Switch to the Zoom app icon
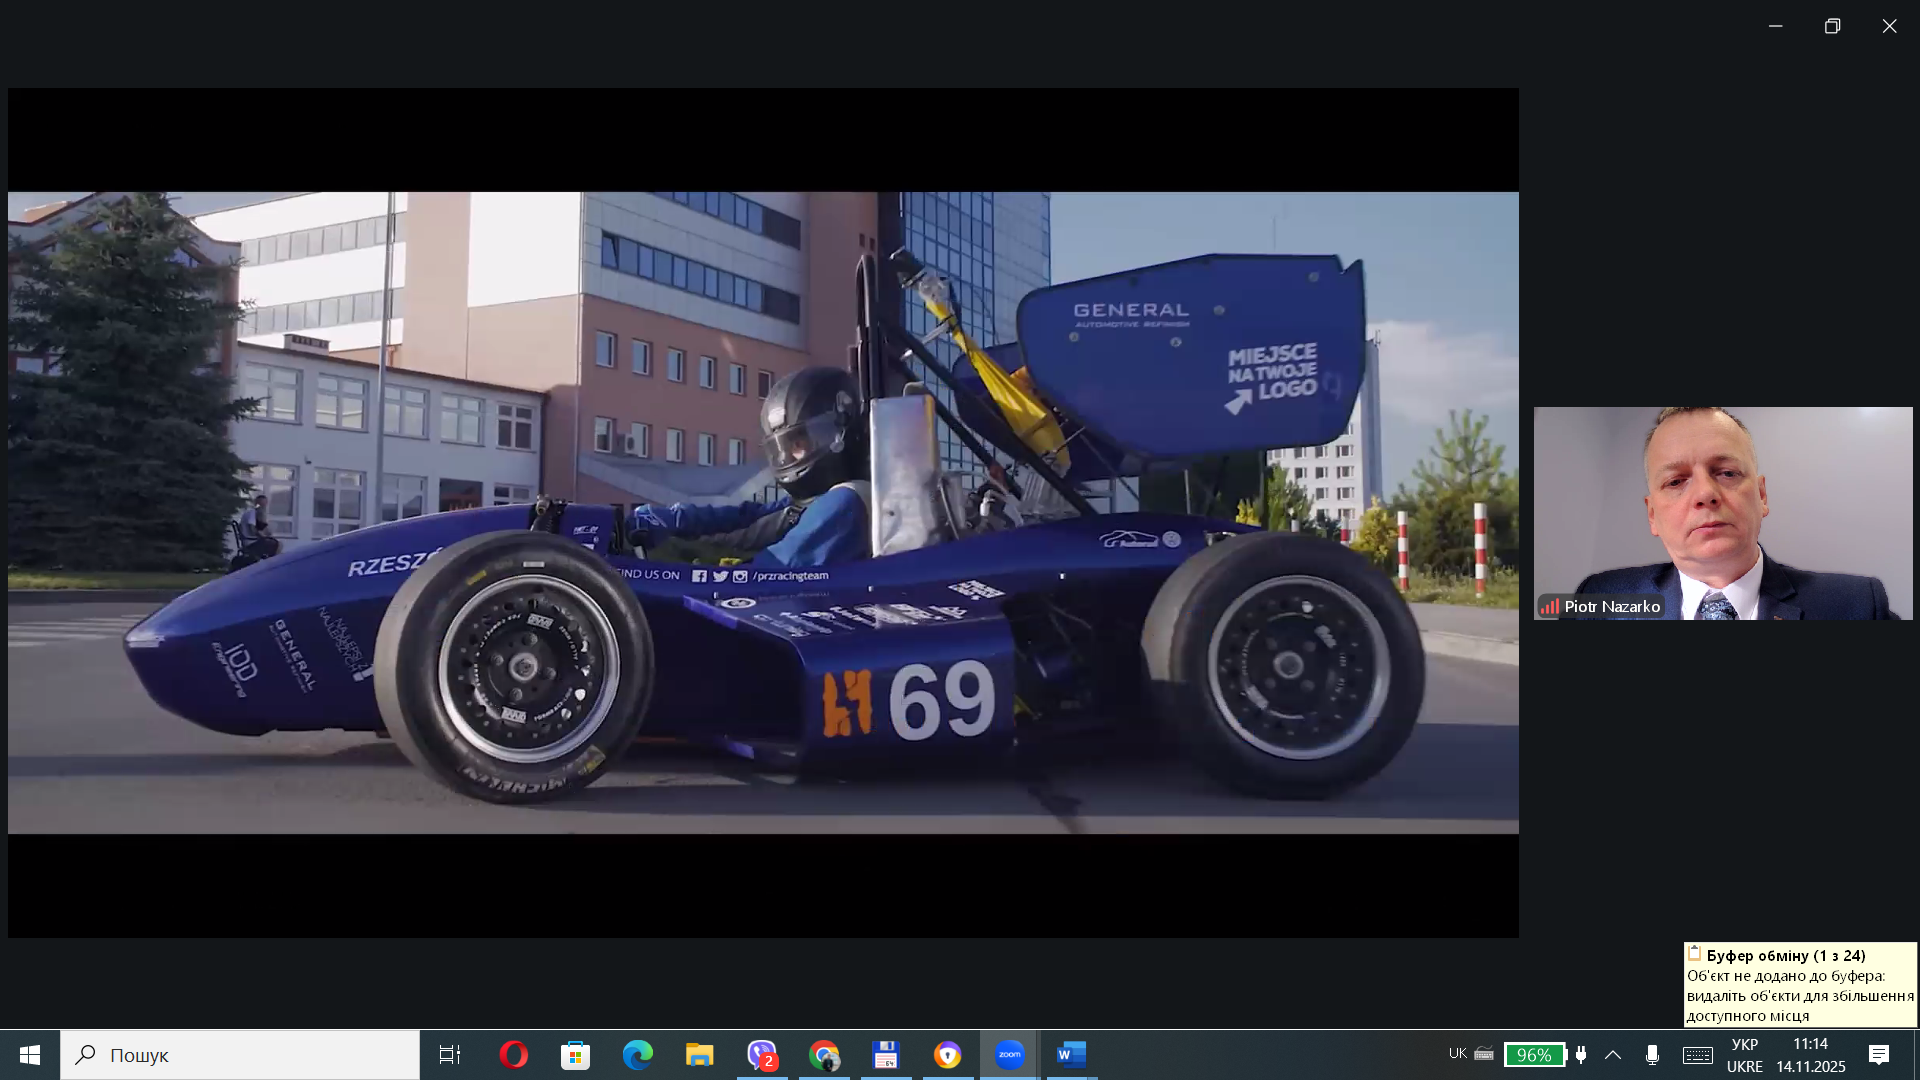The width and height of the screenshot is (1920, 1080). (x=1009, y=1055)
